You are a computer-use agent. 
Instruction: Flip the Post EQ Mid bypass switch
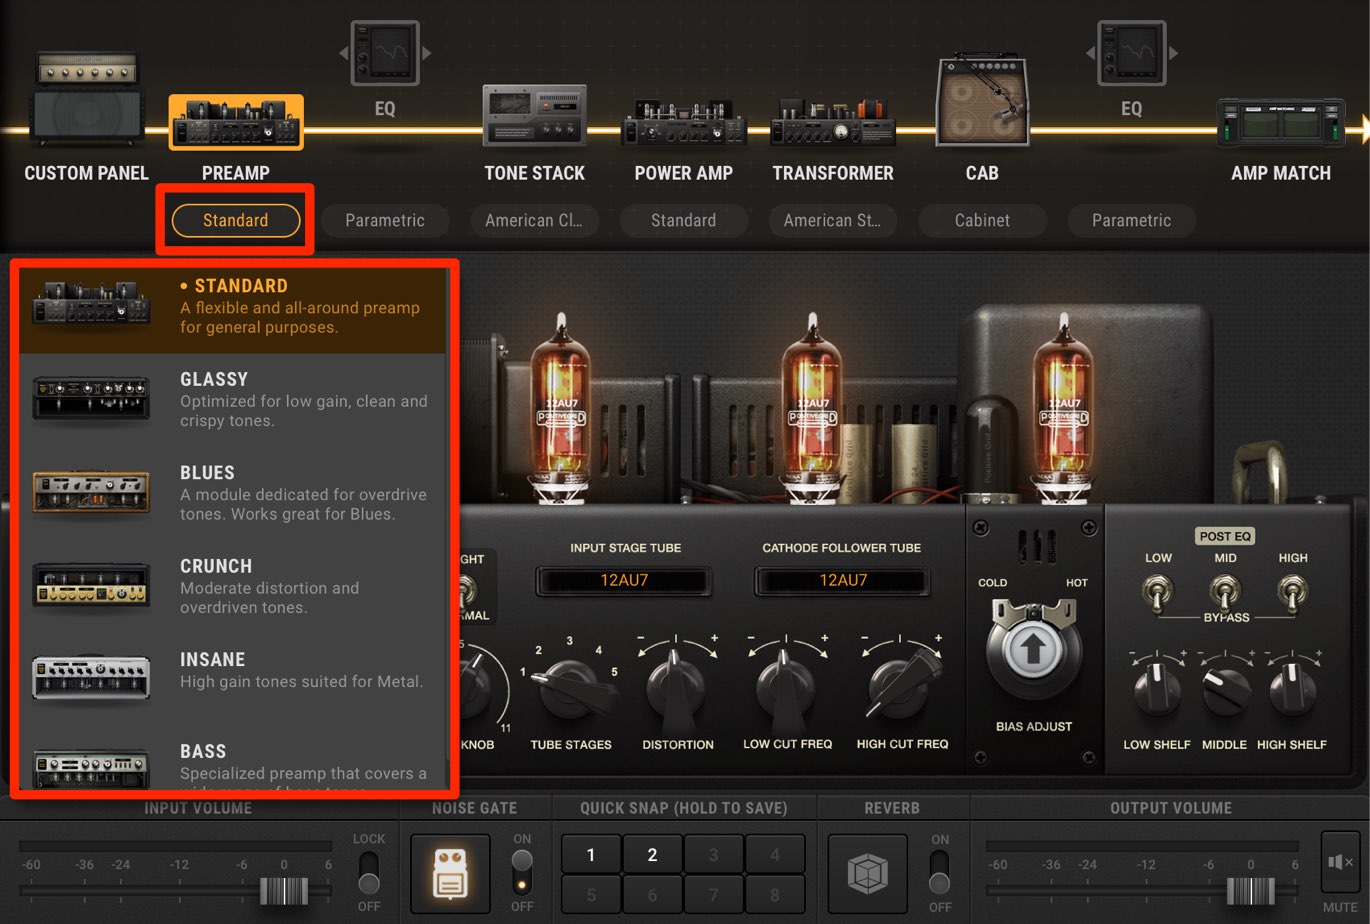coord(1225,592)
